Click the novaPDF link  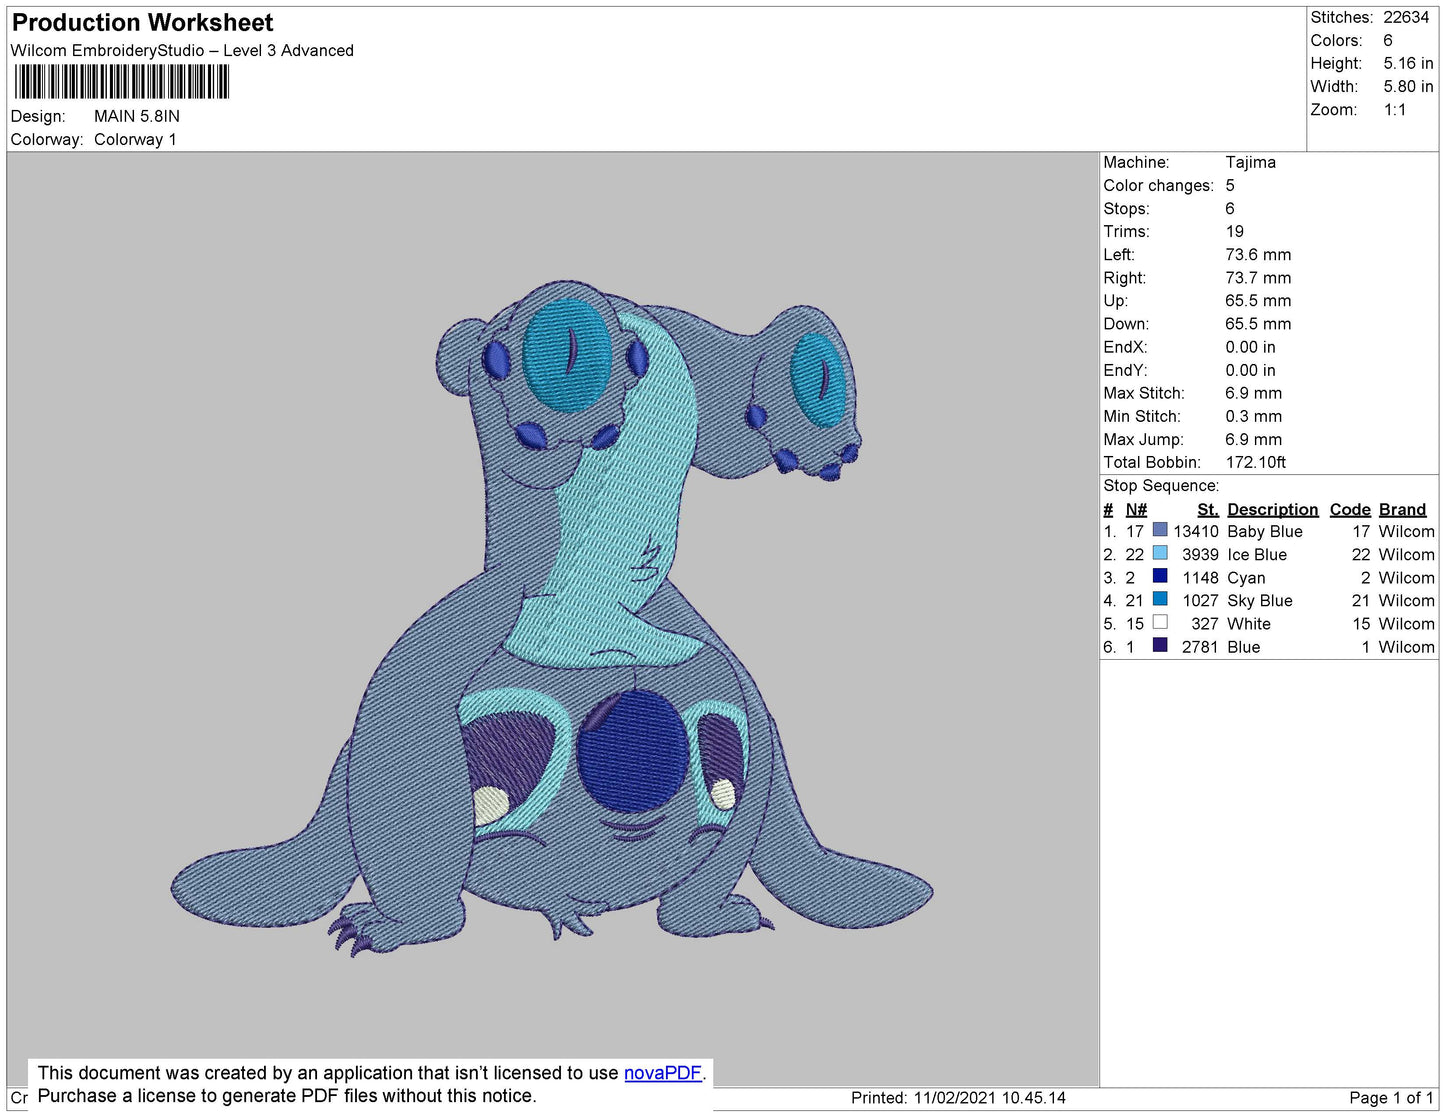coord(662,1073)
